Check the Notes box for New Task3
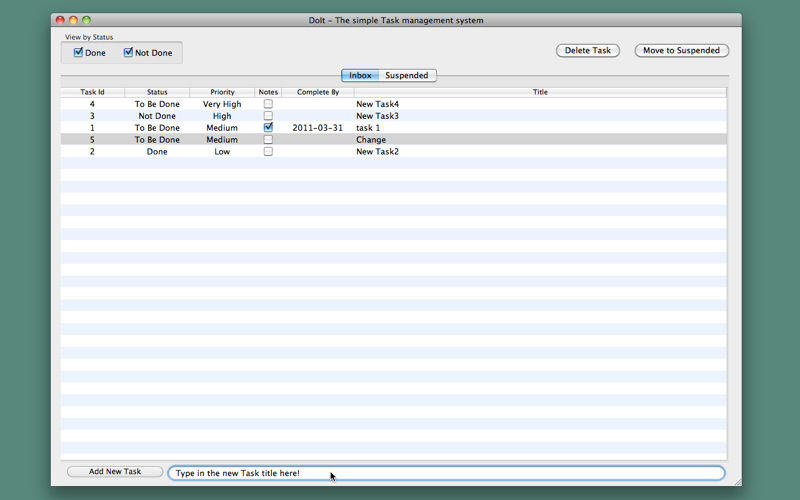Image resolution: width=800 pixels, height=500 pixels. (268, 115)
